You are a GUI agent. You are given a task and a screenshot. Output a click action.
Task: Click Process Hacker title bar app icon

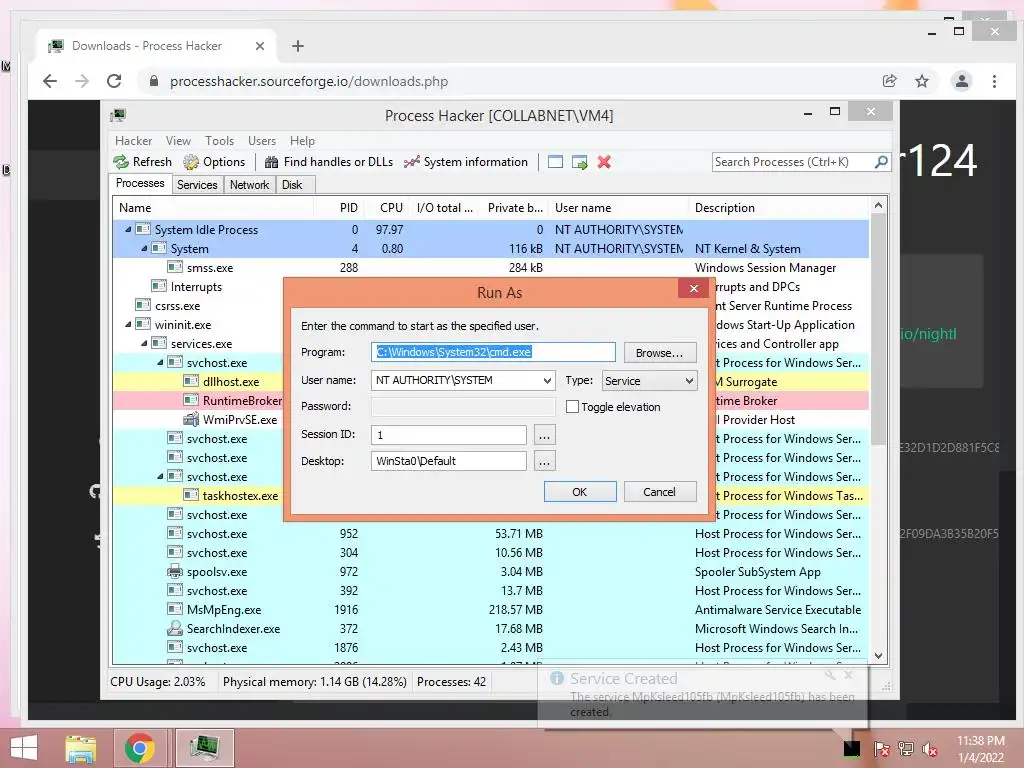tap(118, 116)
